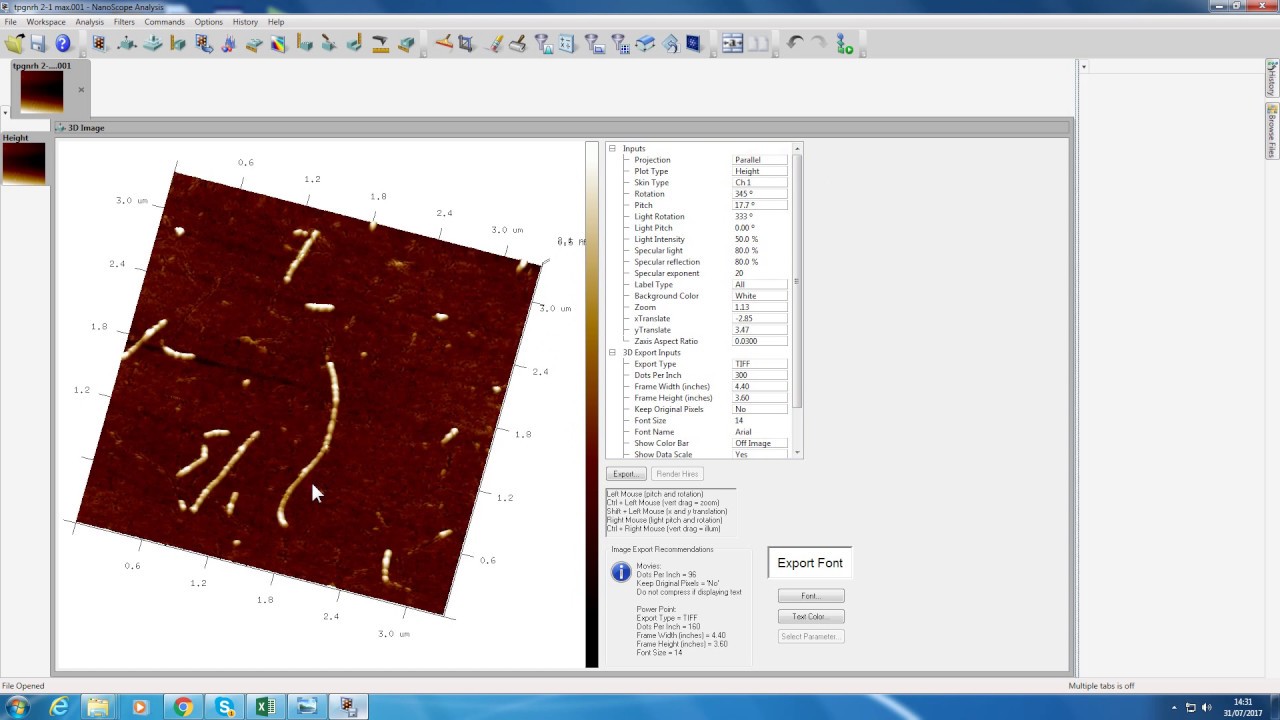Open the image math calculator icon
Screen dimensions: 1280x720
click(567, 43)
